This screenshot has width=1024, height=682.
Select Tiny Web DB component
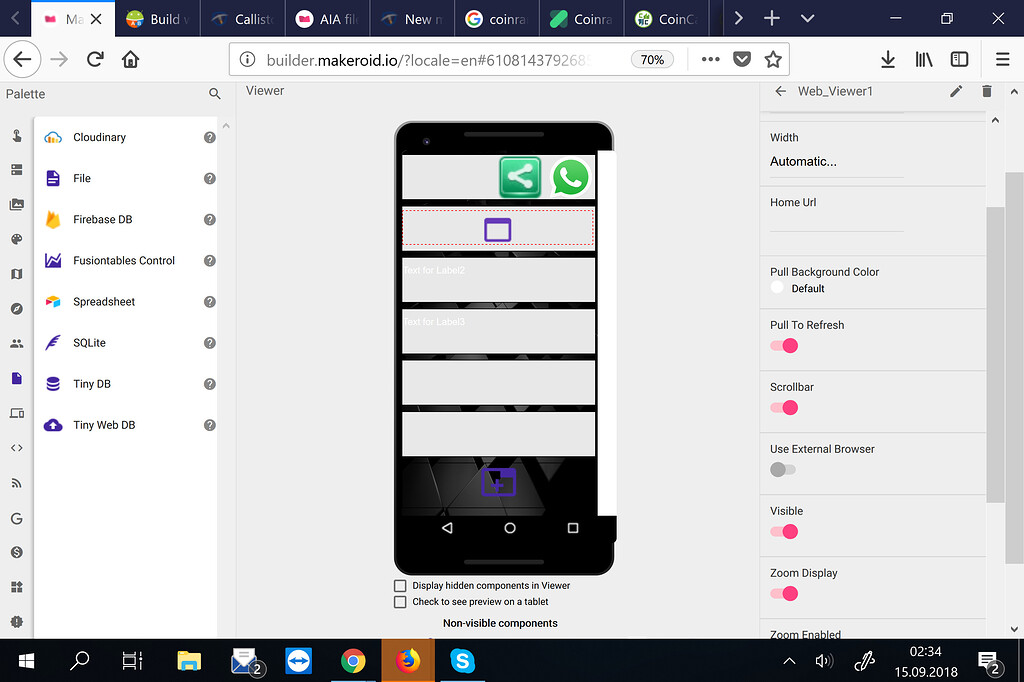tap(104, 425)
